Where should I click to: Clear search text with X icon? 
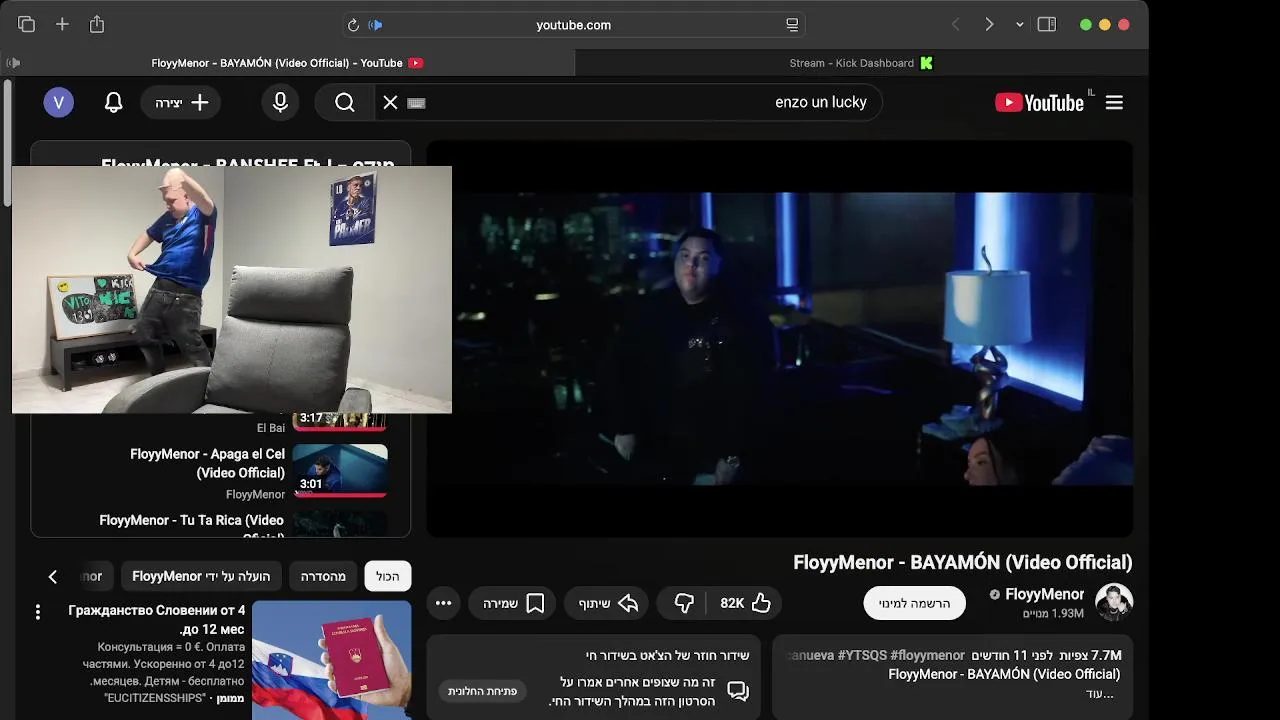pyautogui.click(x=390, y=102)
